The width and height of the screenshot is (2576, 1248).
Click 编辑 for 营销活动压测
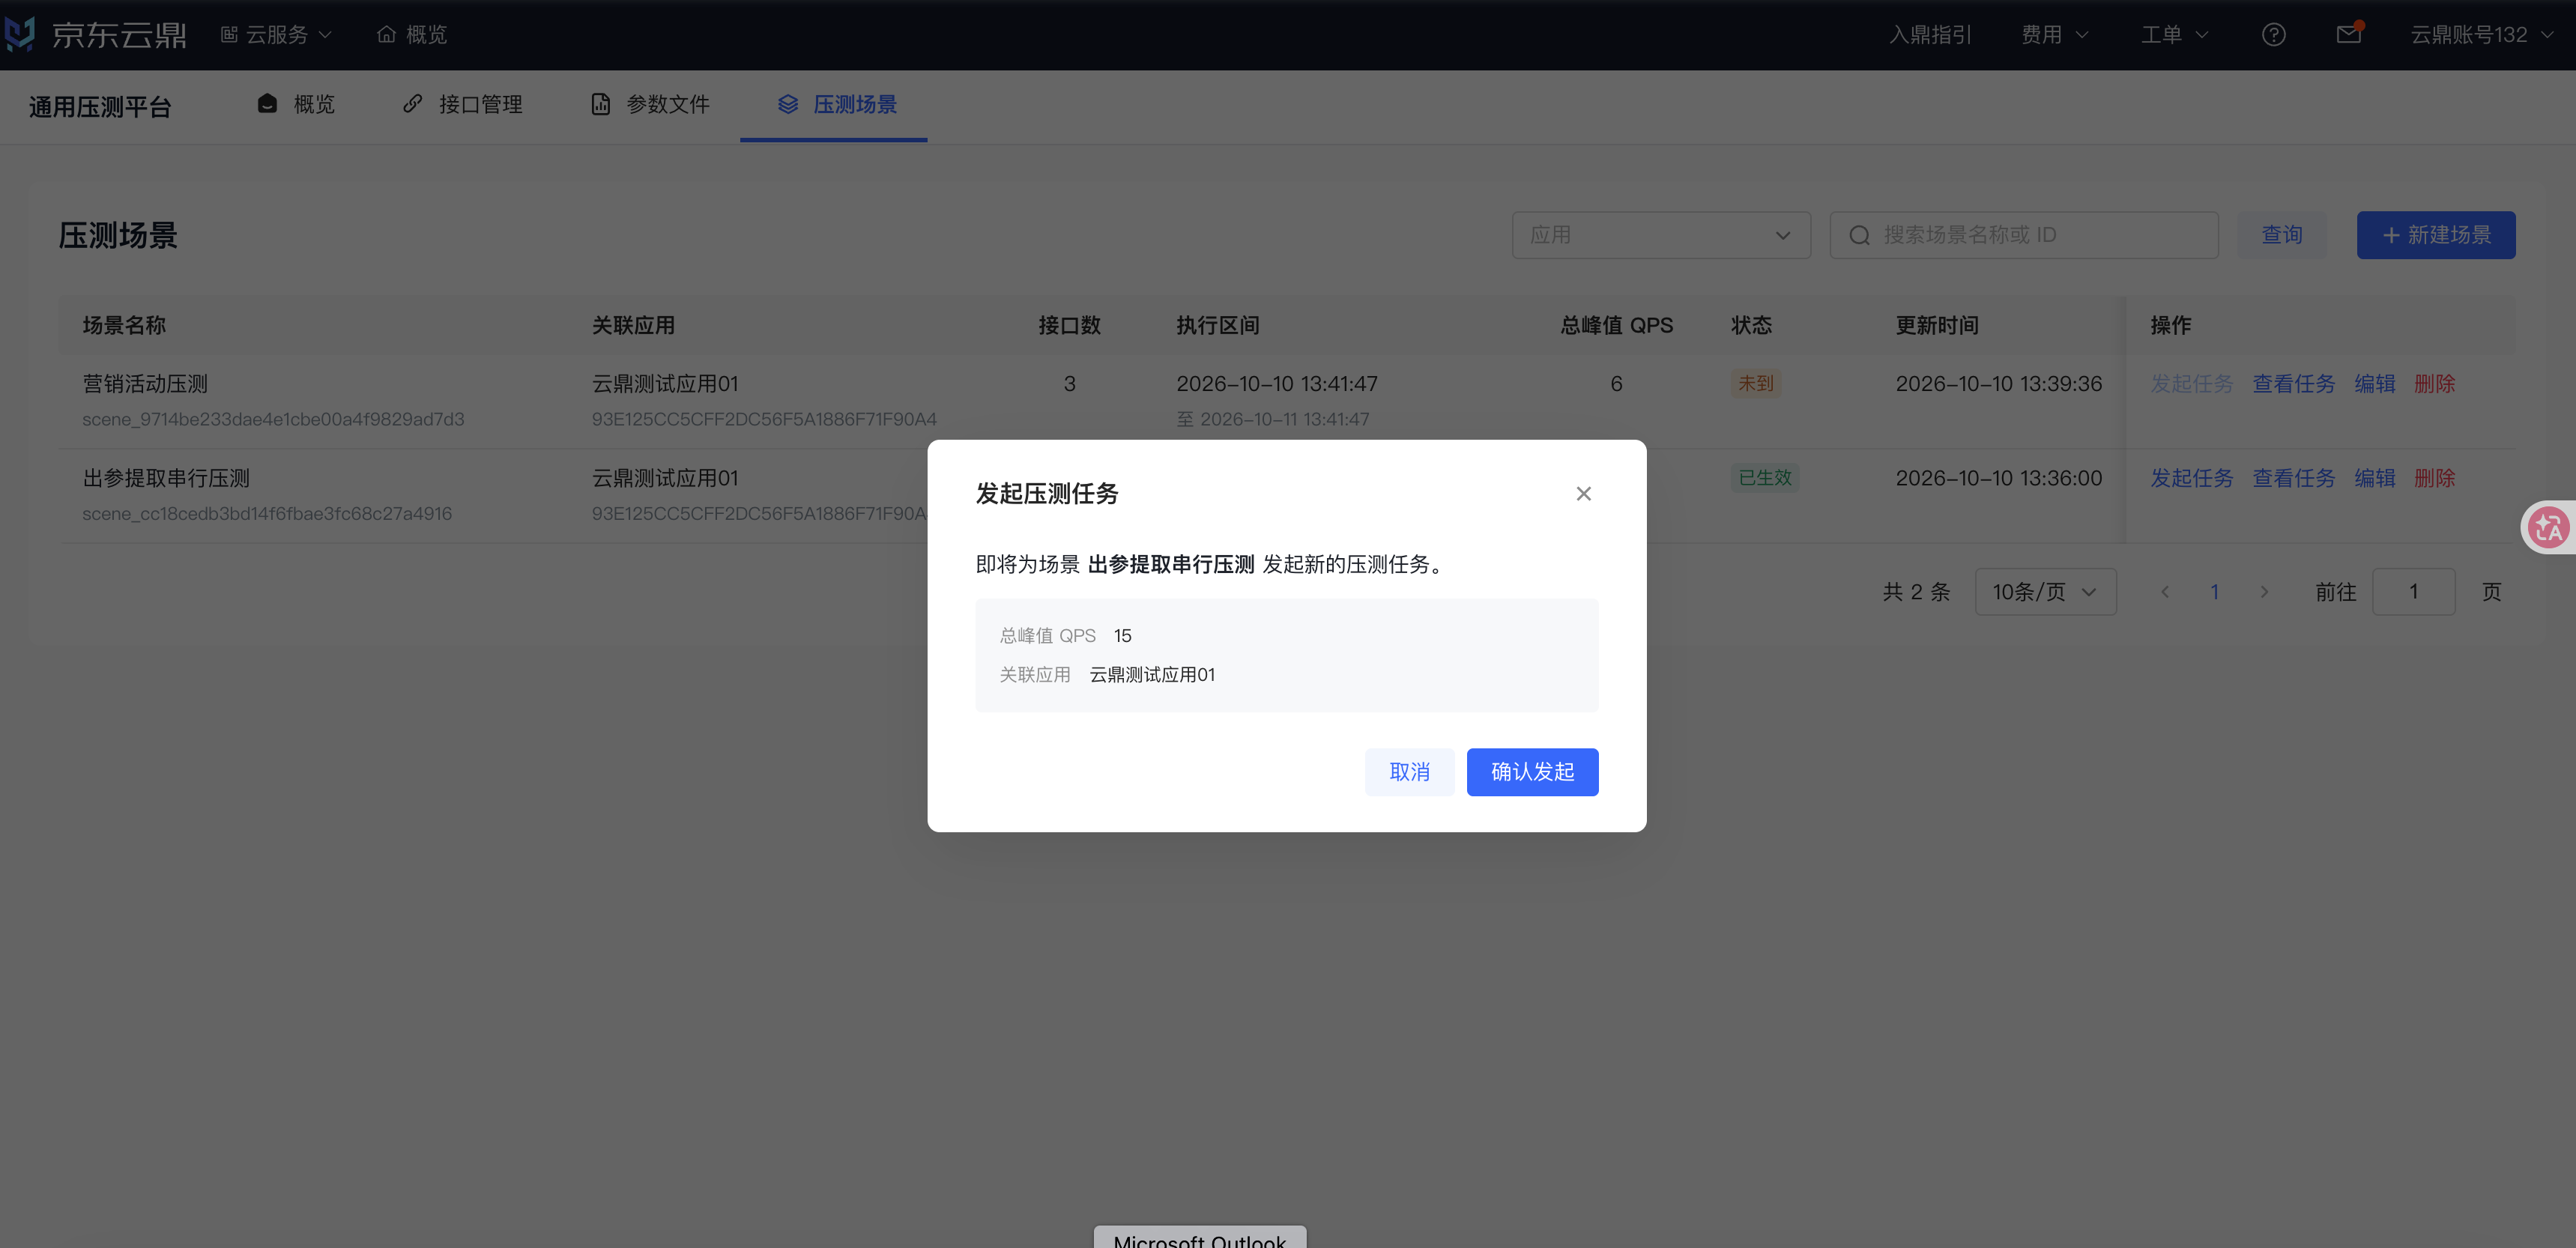[x=2374, y=383]
